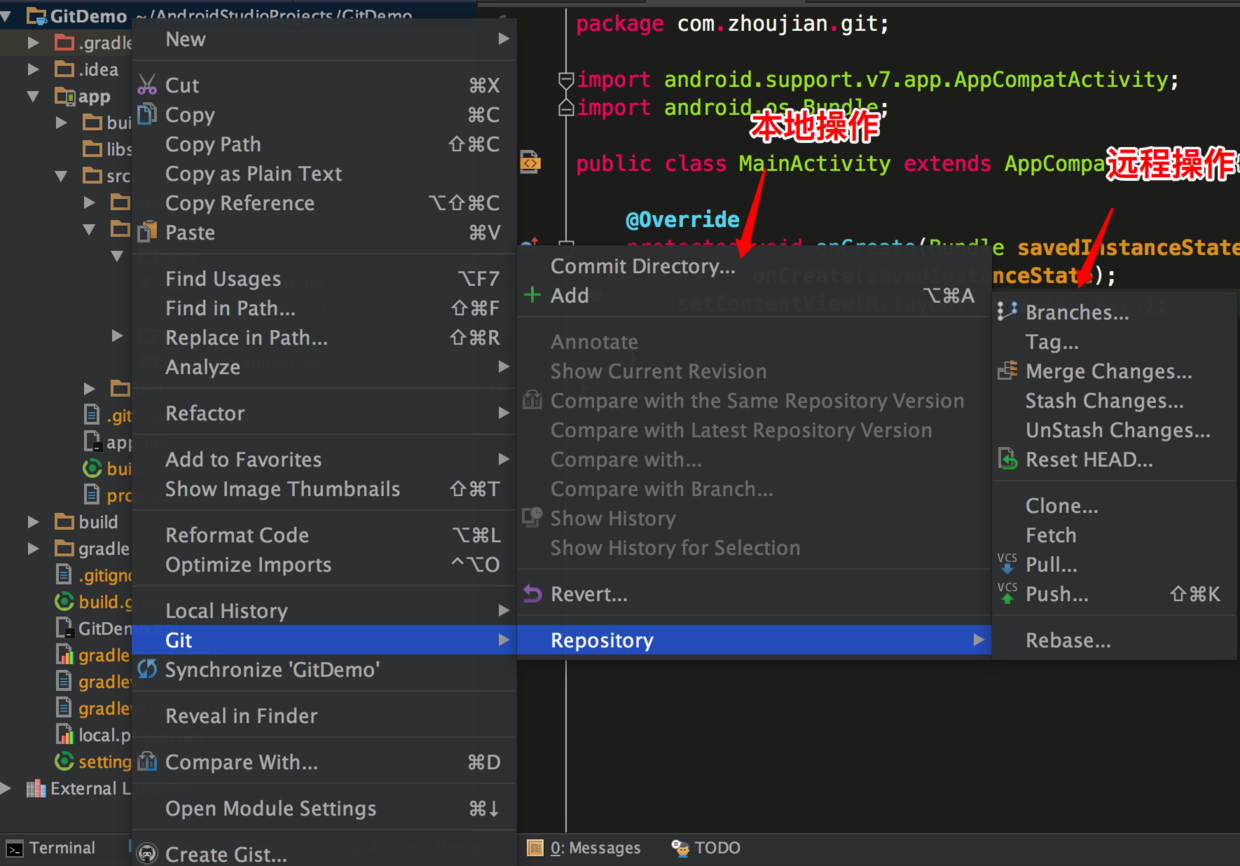The image size is (1240, 866).
Task: Click the Reset HEAD icon
Action: (1007, 460)
